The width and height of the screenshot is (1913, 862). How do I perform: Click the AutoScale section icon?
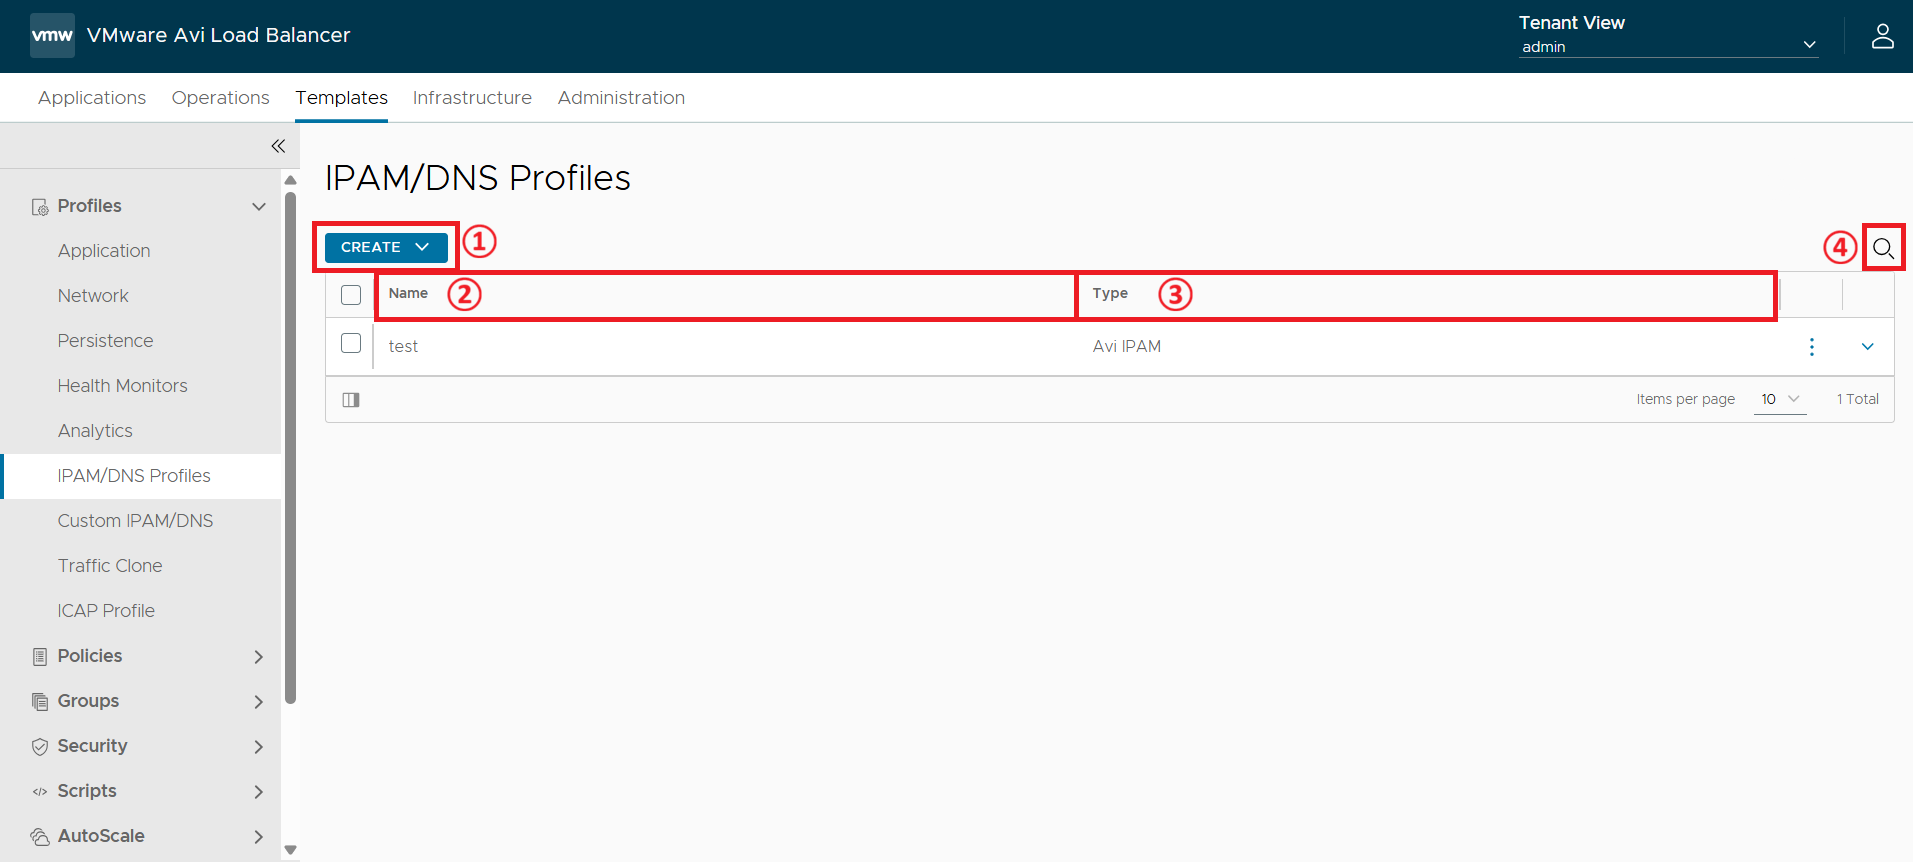click(40, 837)
